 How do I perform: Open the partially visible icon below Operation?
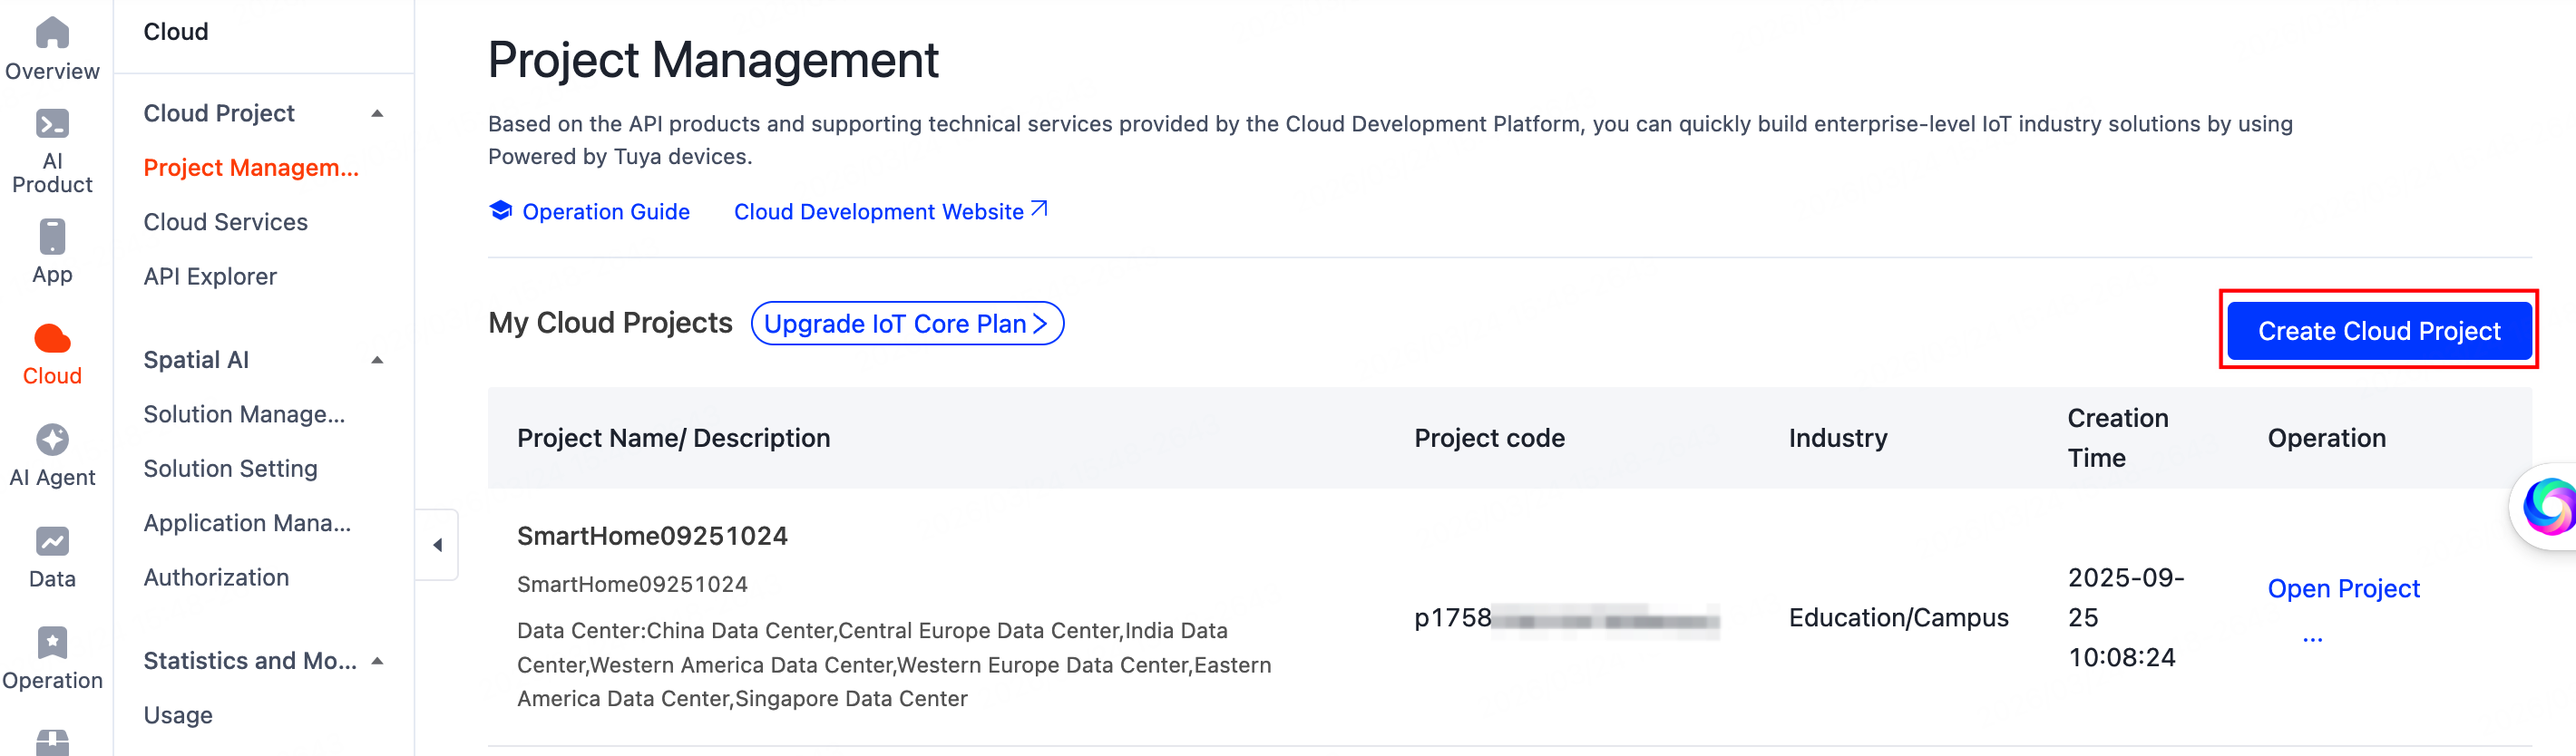[52, 743]
